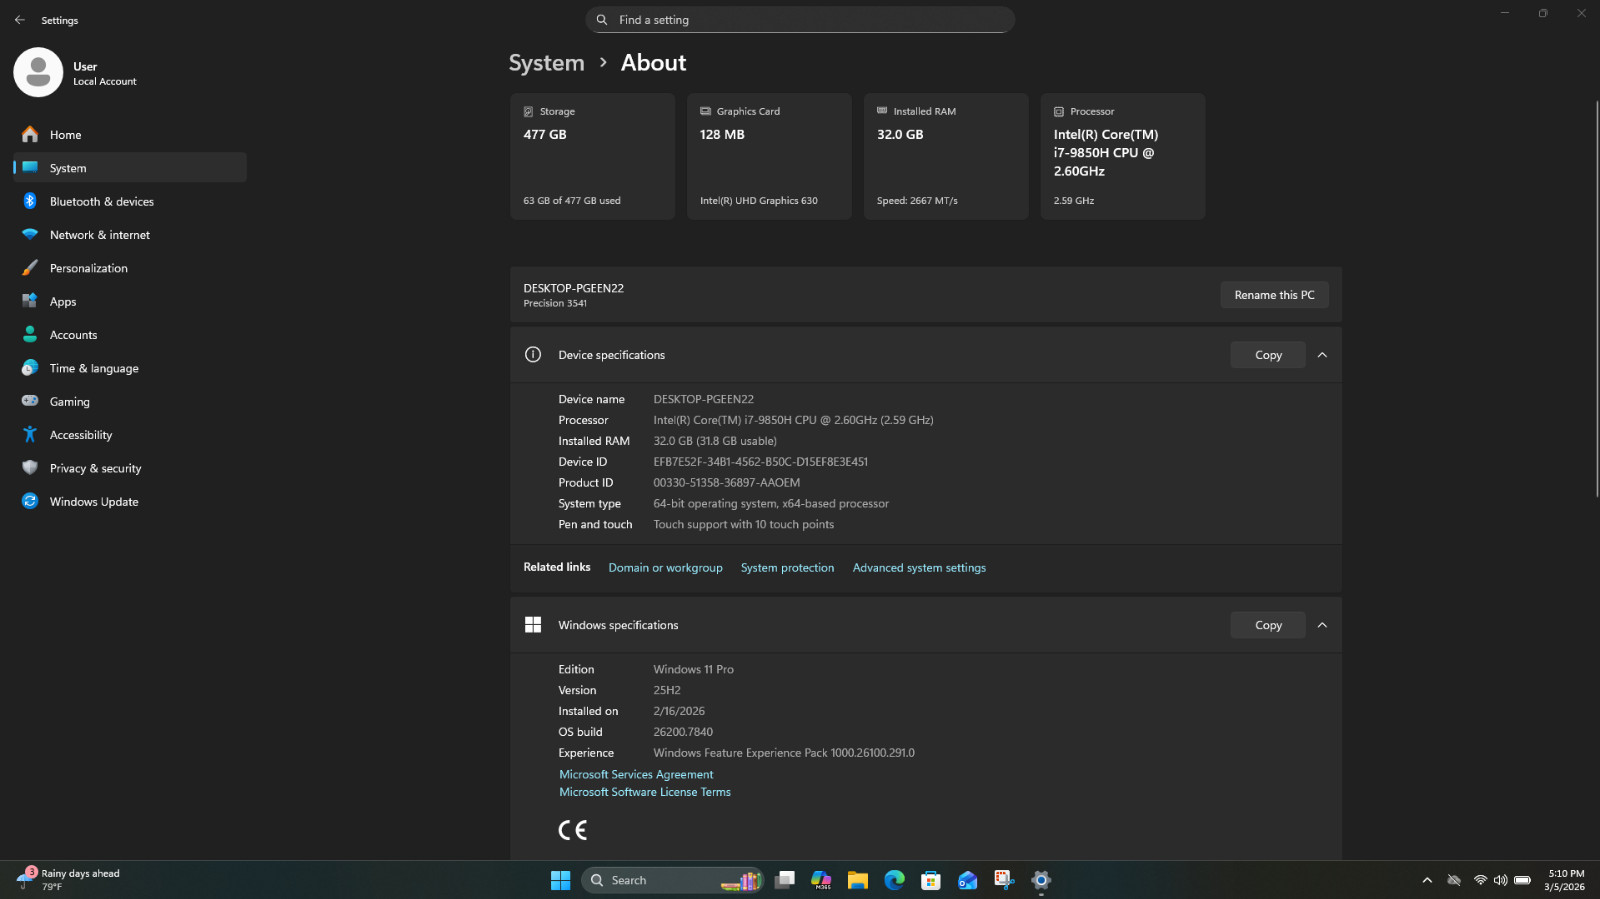Click System in the breadcrumb
1600x899 pixels.
click(x=546, y=63)
